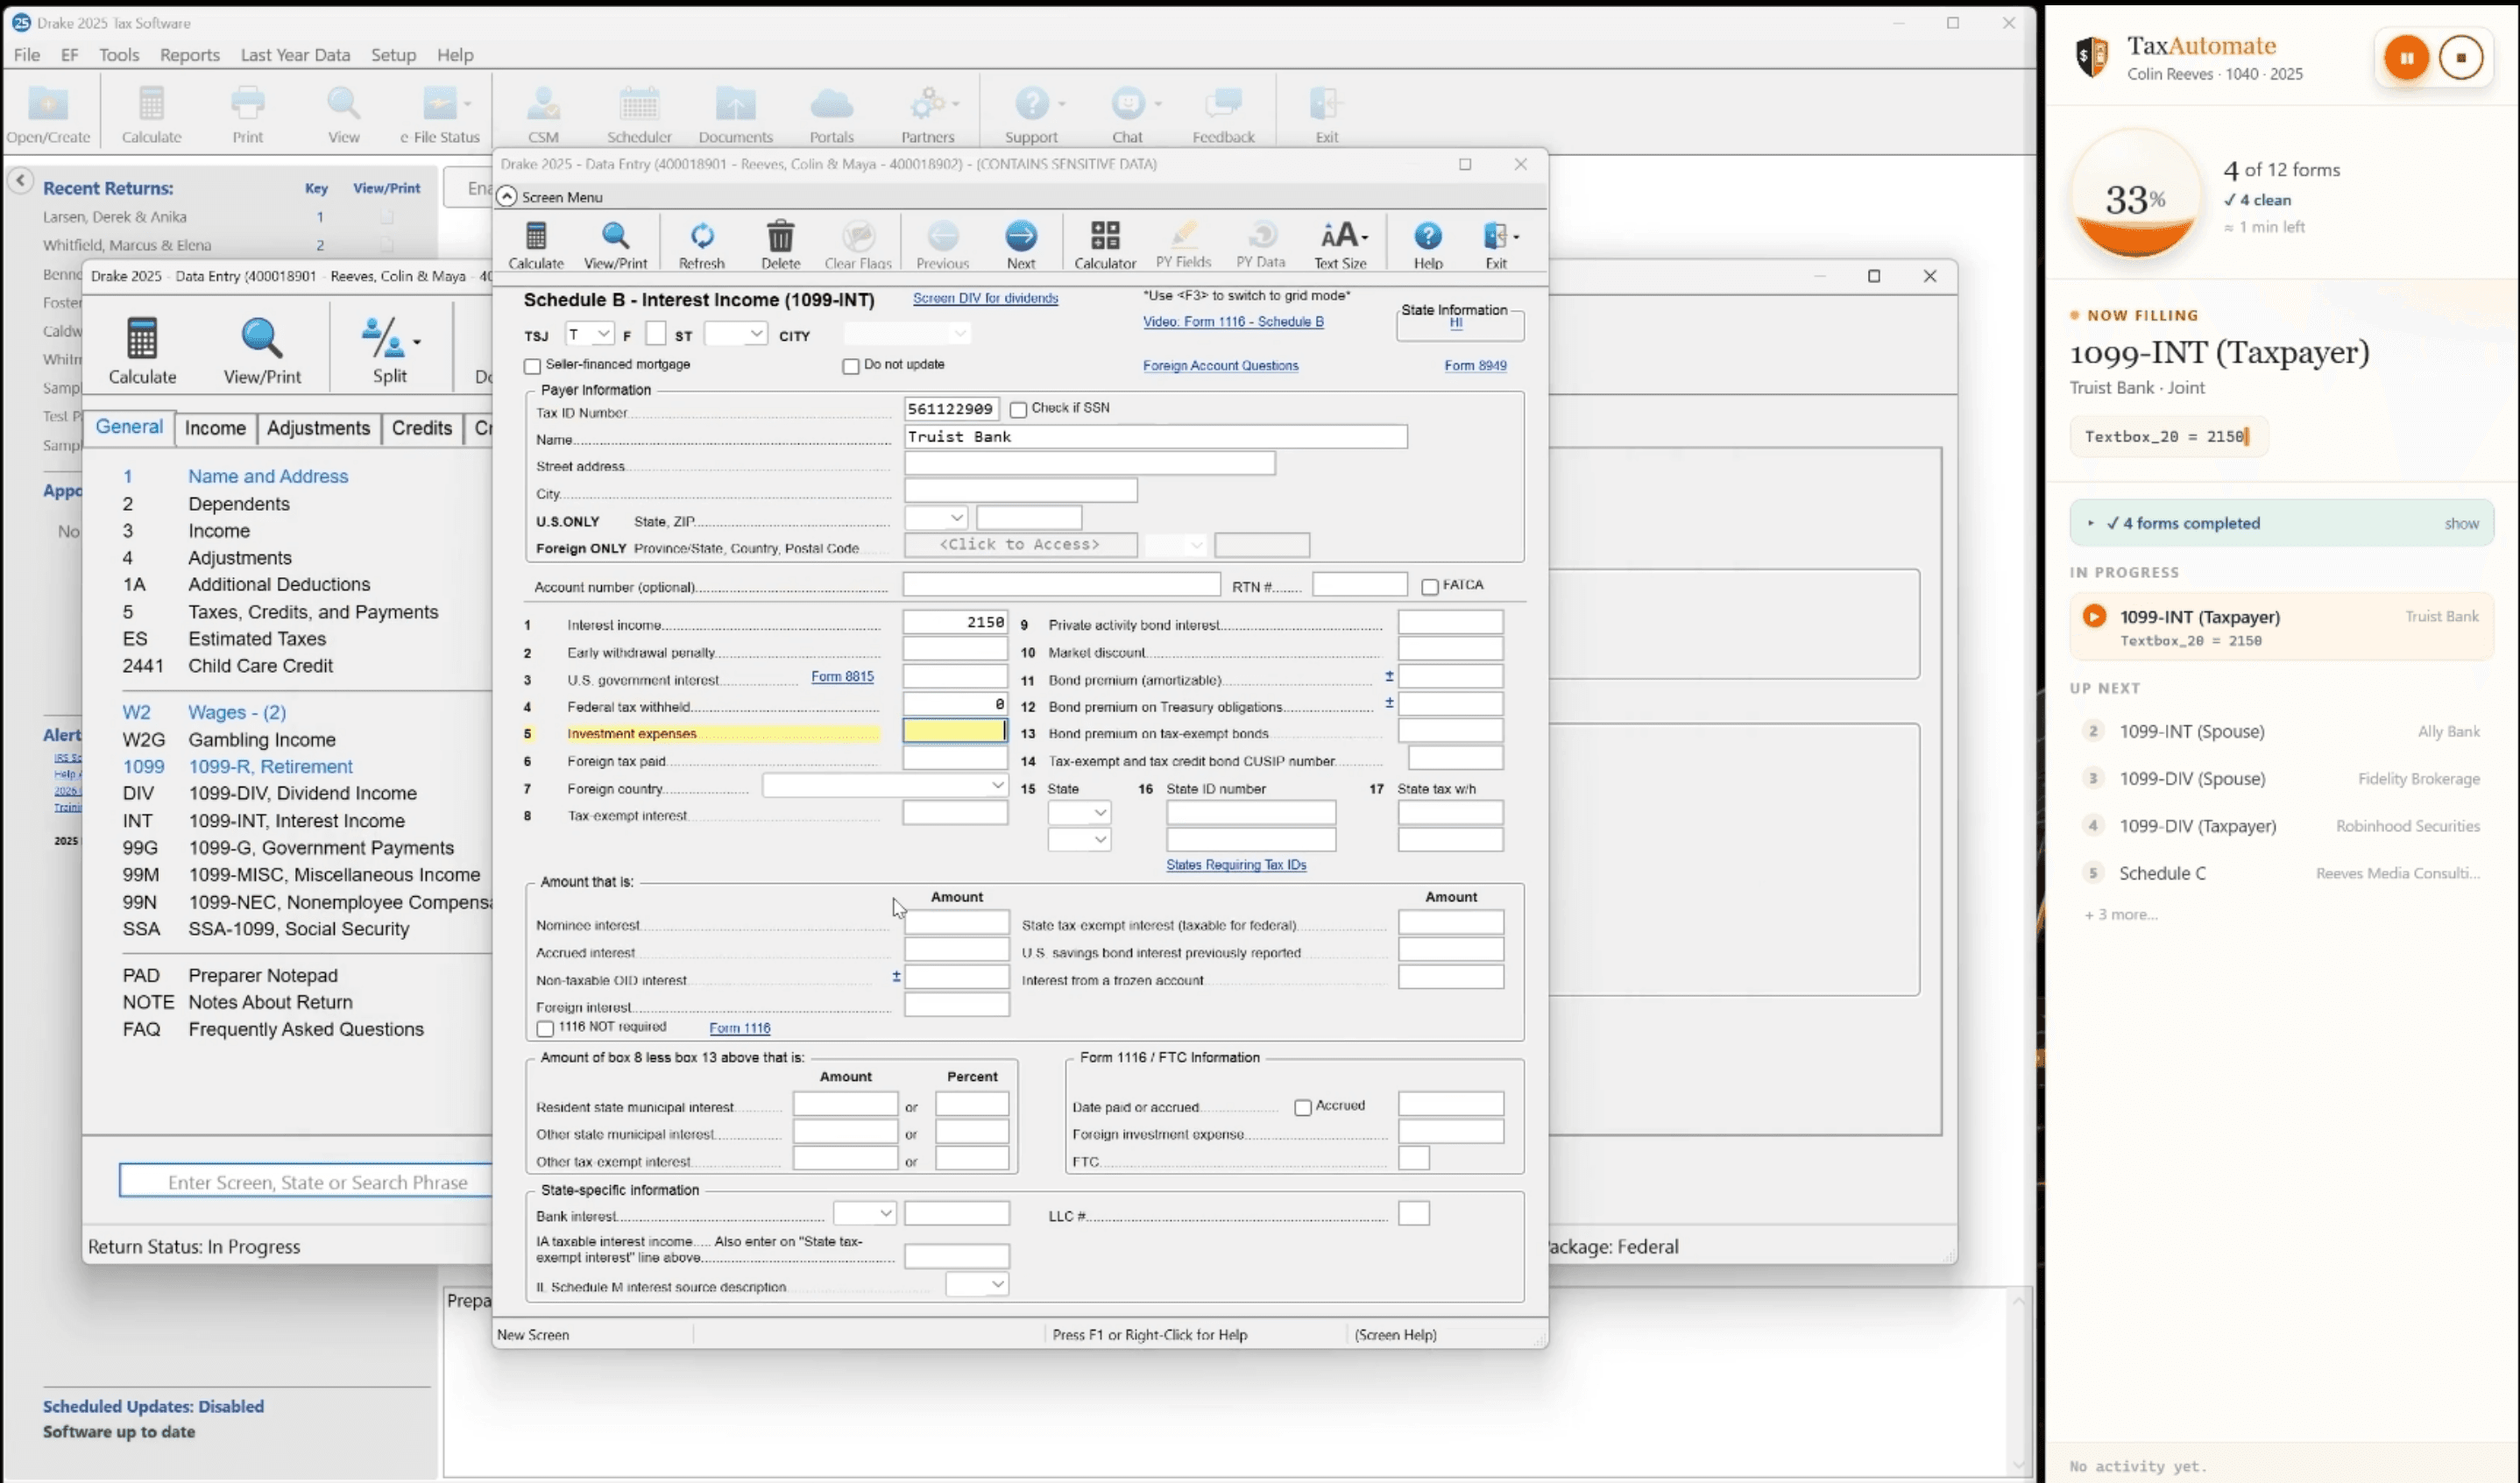2520x1483 pixels.
Task: Click Open/Create in main Drake toolbar
Action: pyautogui.click(x=48, y=116)
